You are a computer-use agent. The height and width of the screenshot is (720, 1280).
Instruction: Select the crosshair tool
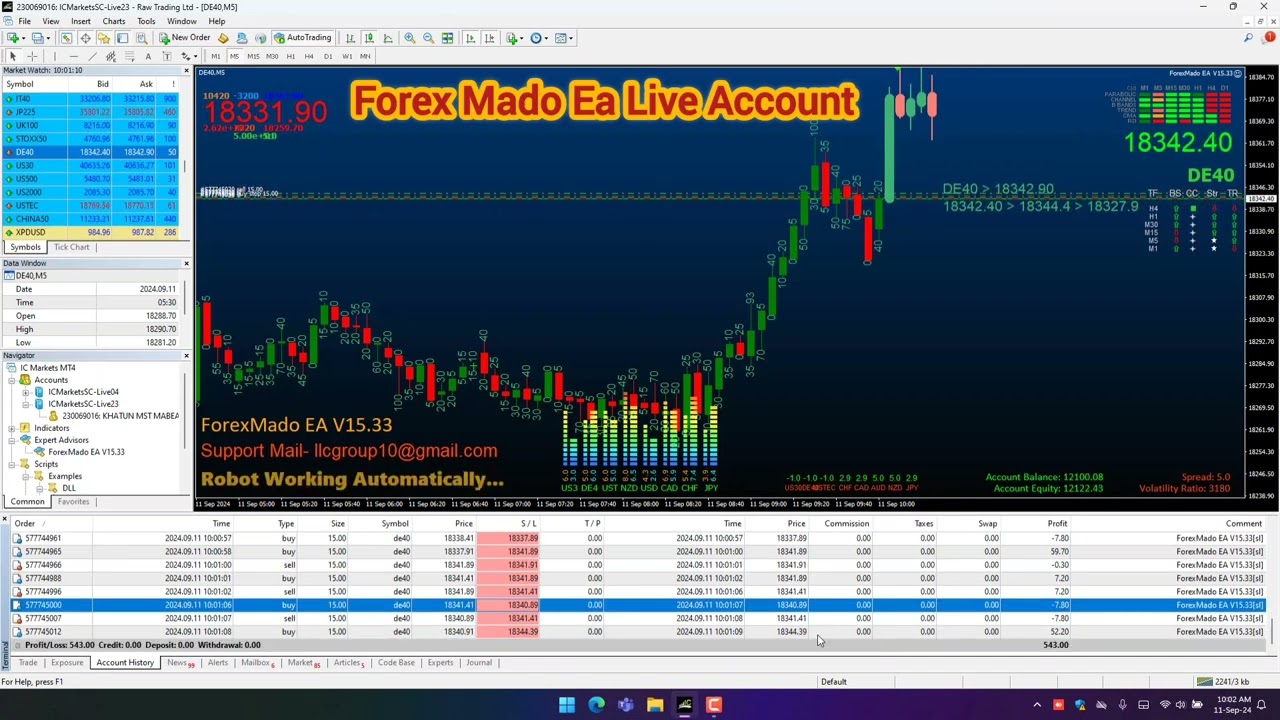[x=32, y=56]
